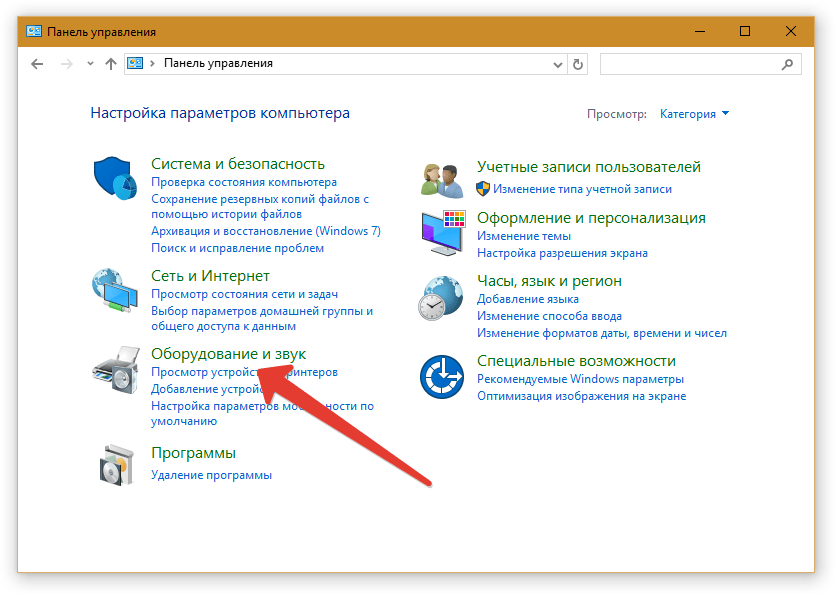Click Изменение типа учетной записи link
This screenshot has width=836, height=595.
[582, 189]
